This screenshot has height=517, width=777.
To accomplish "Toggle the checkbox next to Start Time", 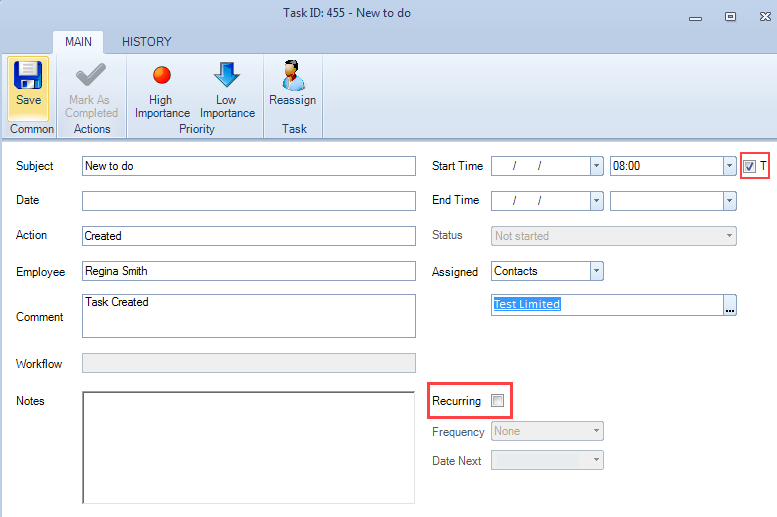I will [x=749, y=166].
